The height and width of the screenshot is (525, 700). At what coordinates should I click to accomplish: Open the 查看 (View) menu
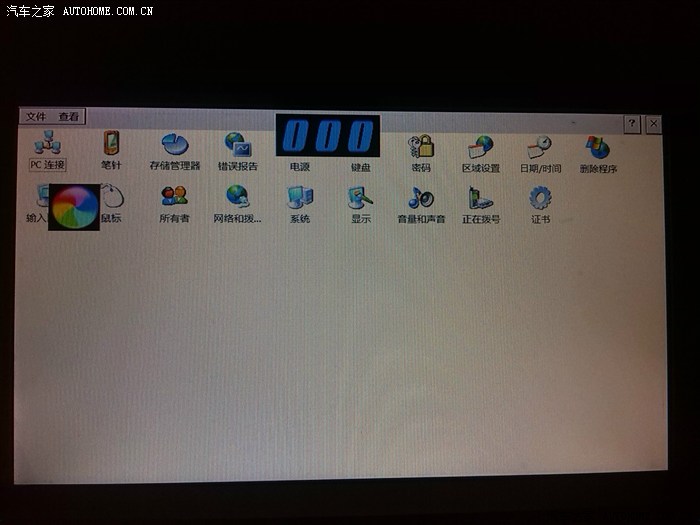68,116
